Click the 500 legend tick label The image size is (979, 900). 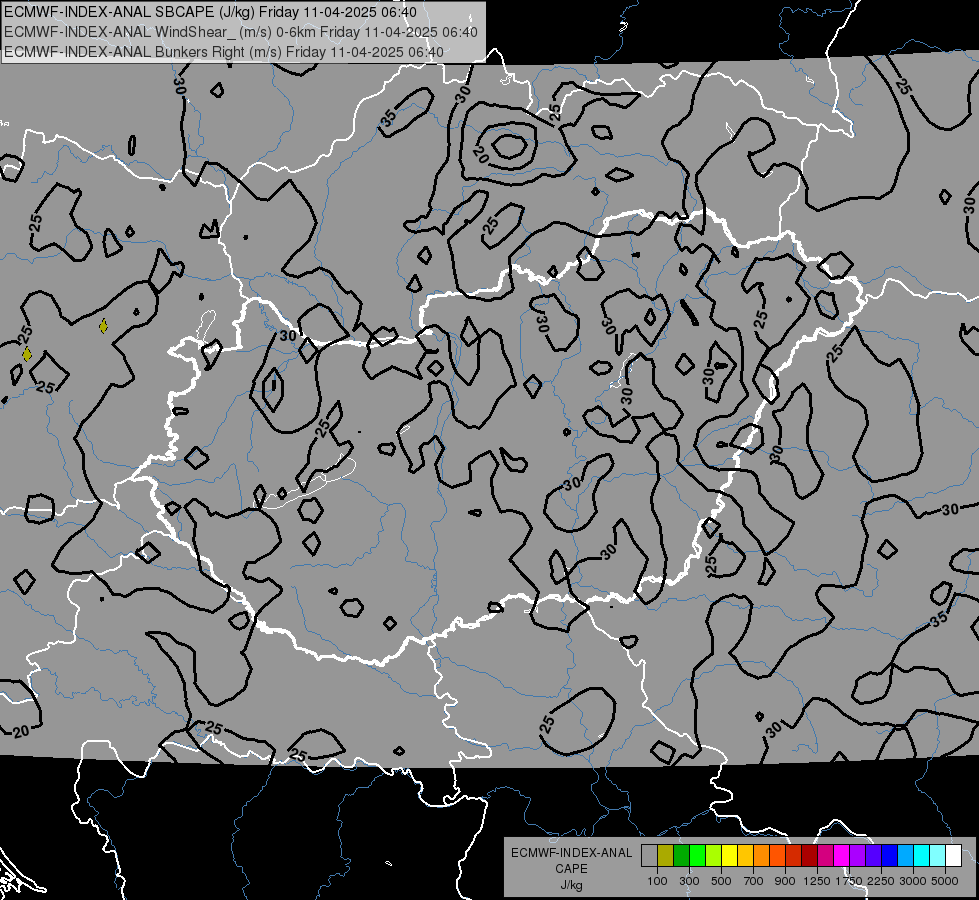coord(721,881)
